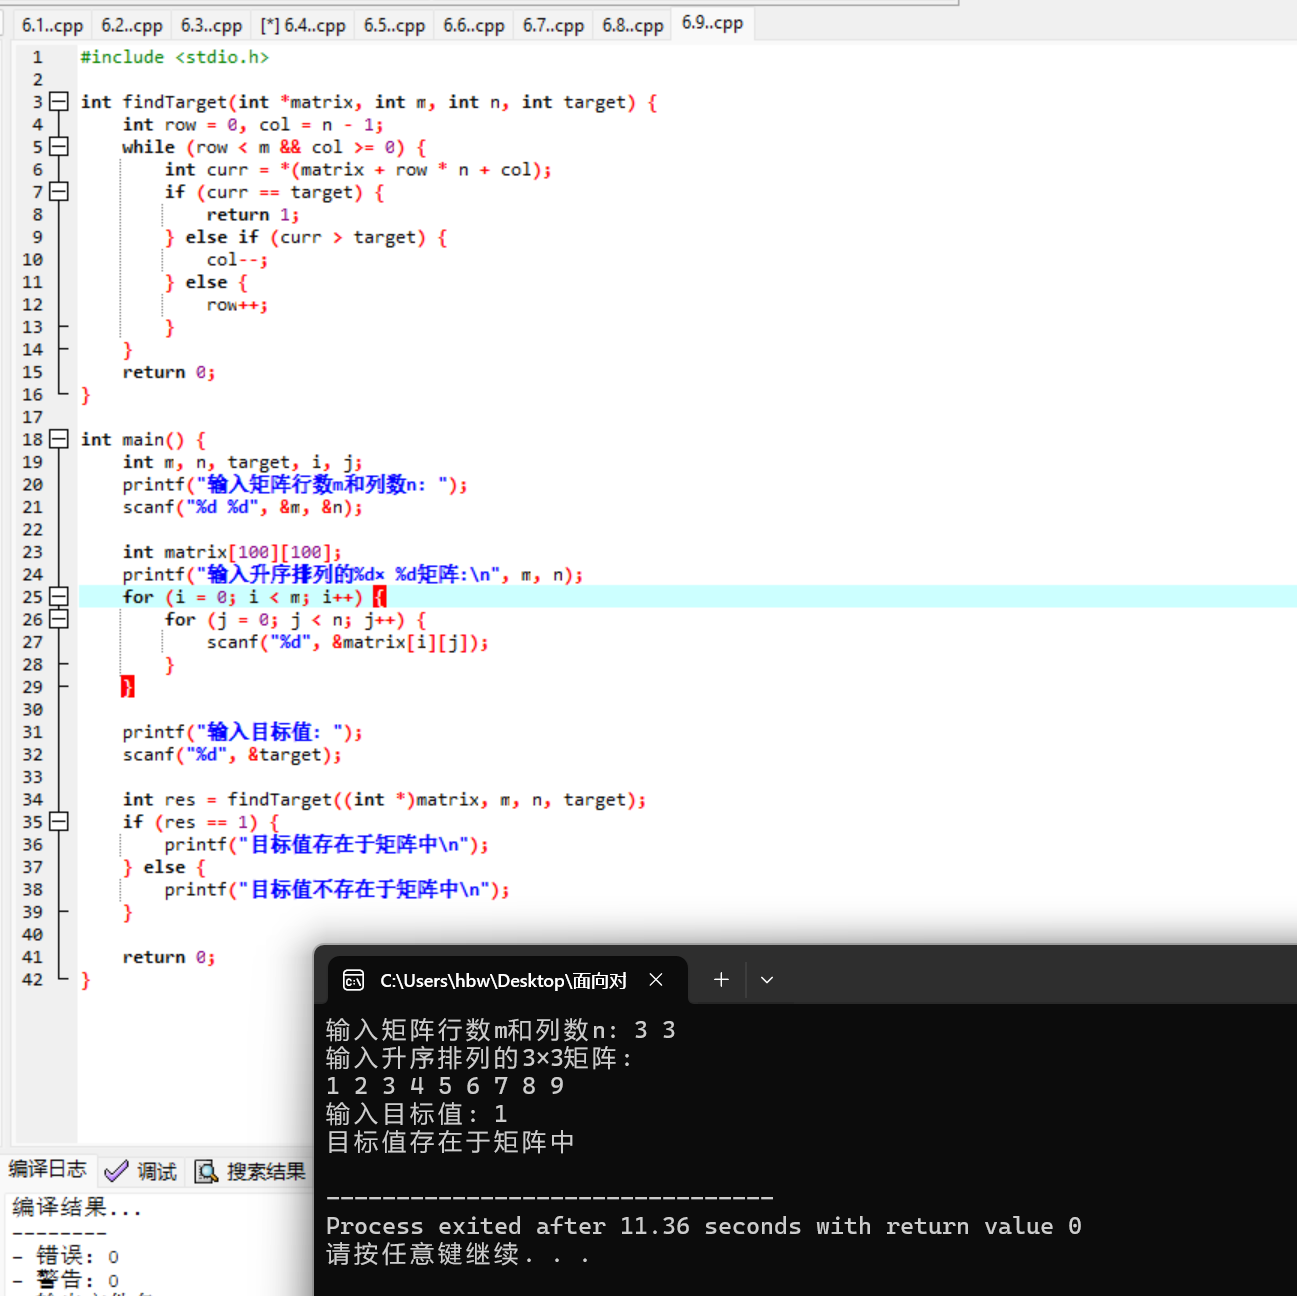Collapse the while loop fold at line 5

(59, 146)
